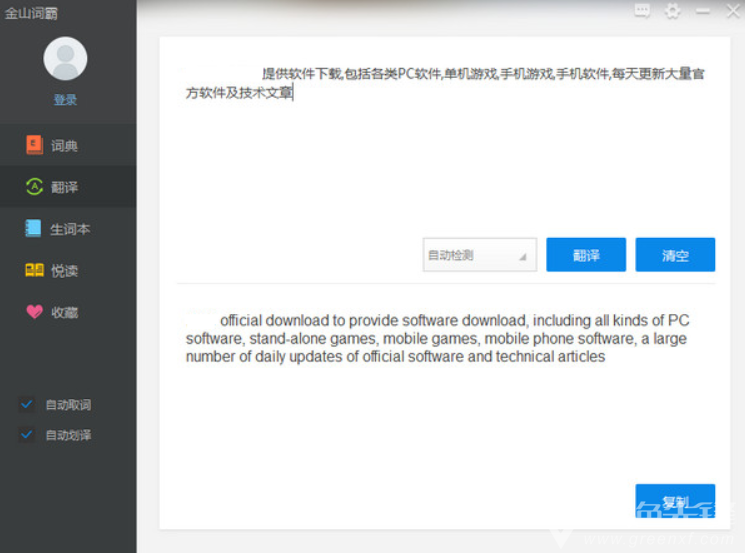
Task: Open the 词典 dictionary section
Action: click(68, 145)
